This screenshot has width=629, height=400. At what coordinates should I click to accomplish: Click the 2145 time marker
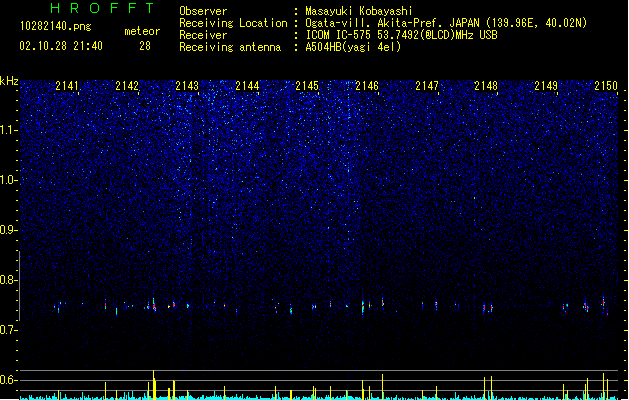[x=307, y=86]
